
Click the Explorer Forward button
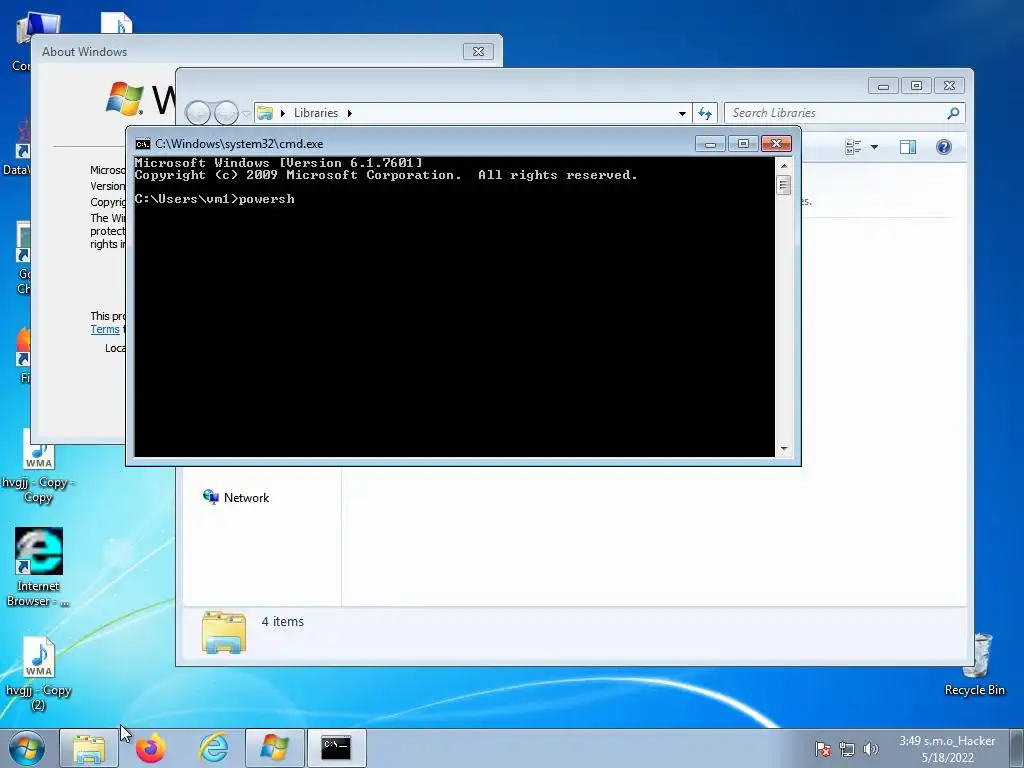click(x=226, y=113)
